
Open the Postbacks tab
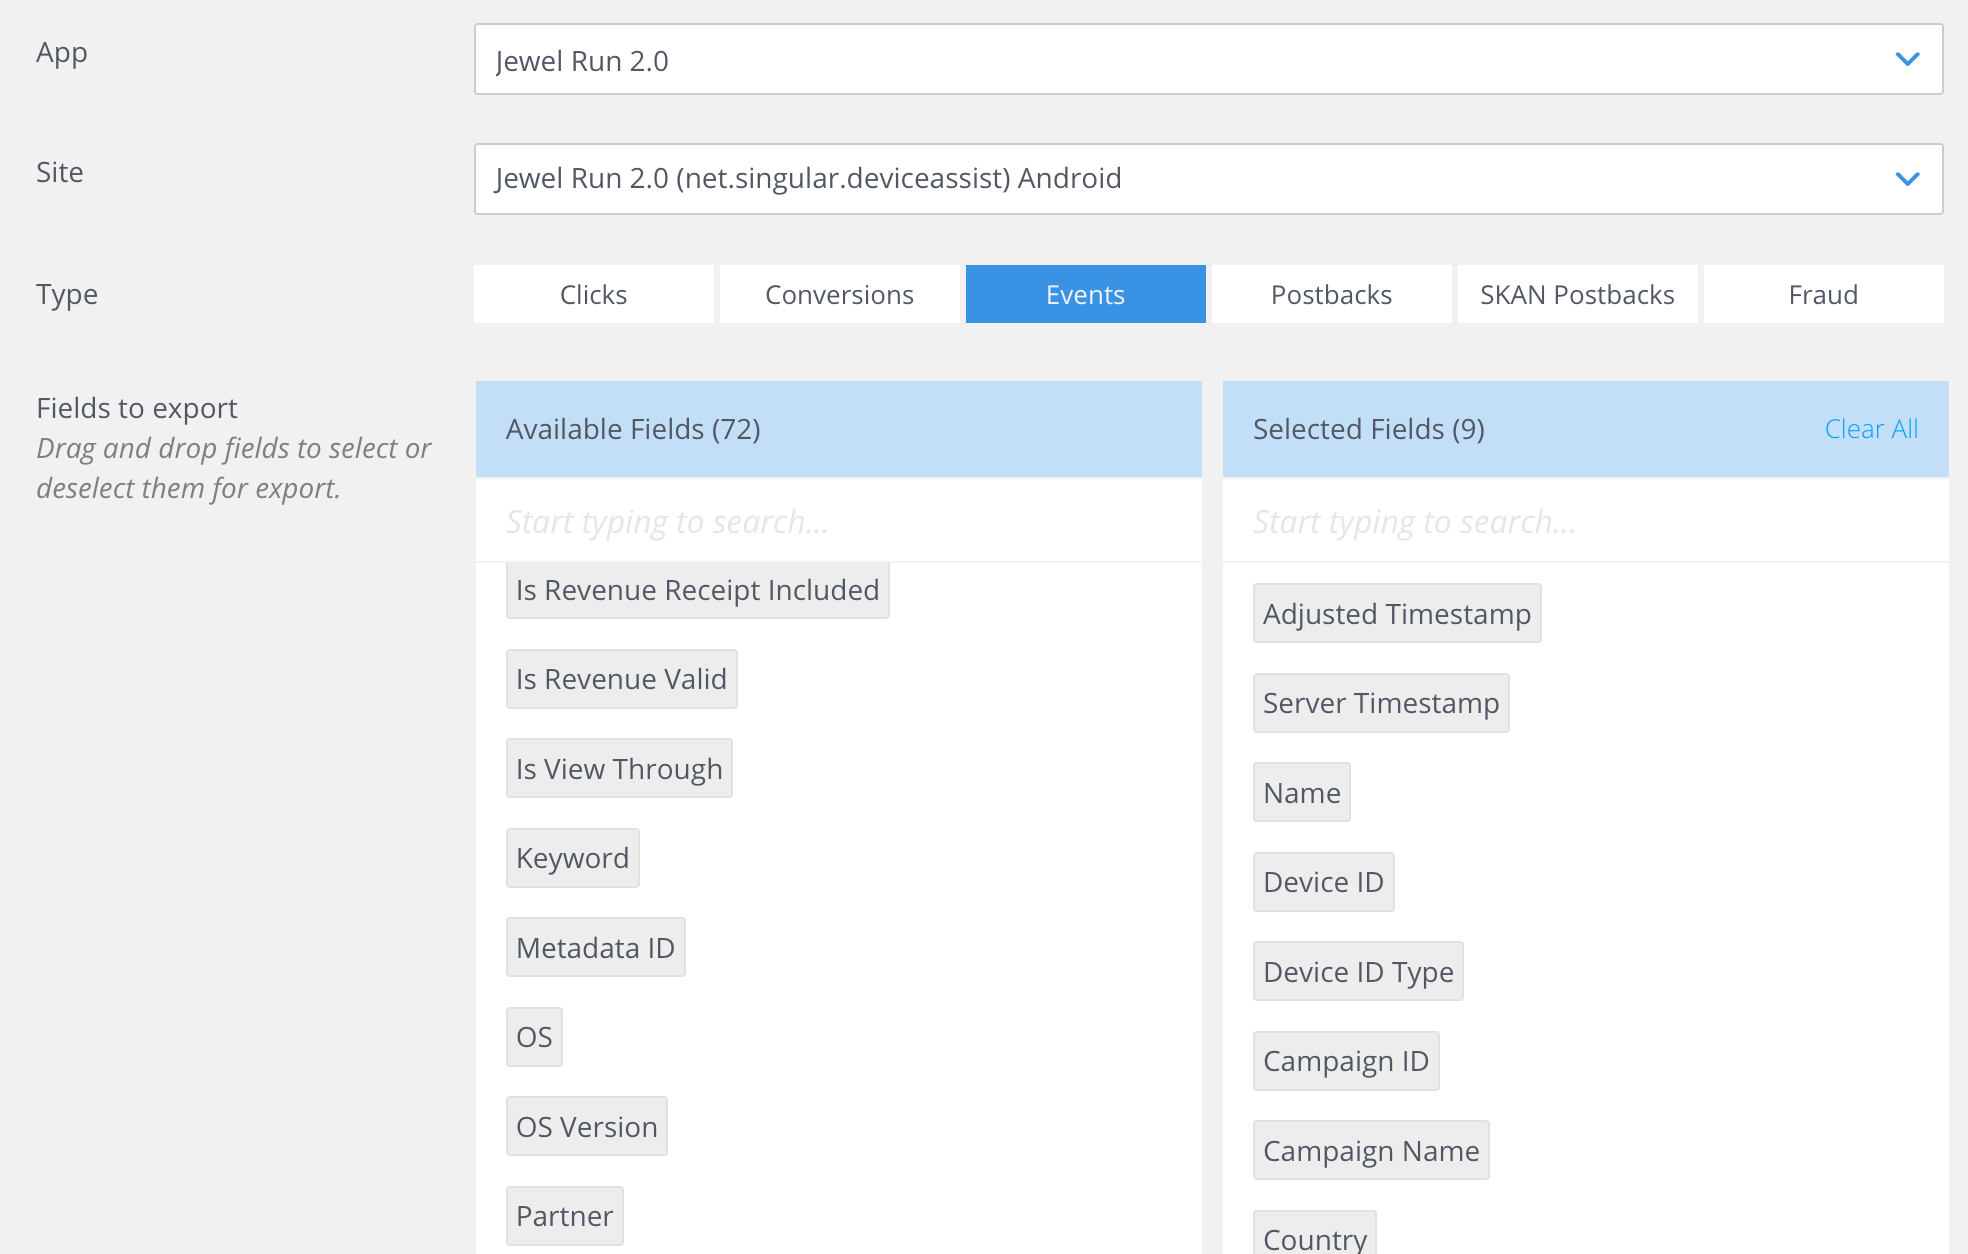point(1331,294)
